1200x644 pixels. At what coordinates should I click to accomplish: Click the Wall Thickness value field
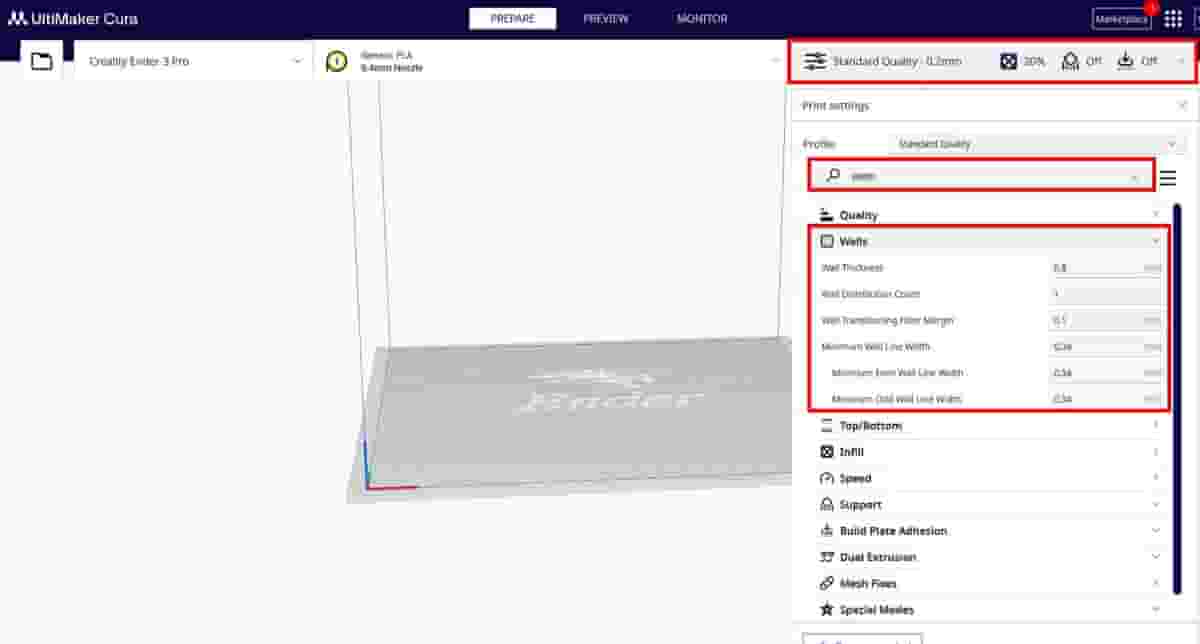coord(1096,268)
